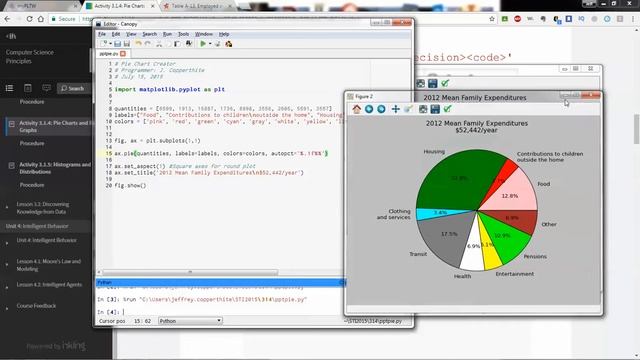Open the Edit menu in Canopy

pos(116,34)
